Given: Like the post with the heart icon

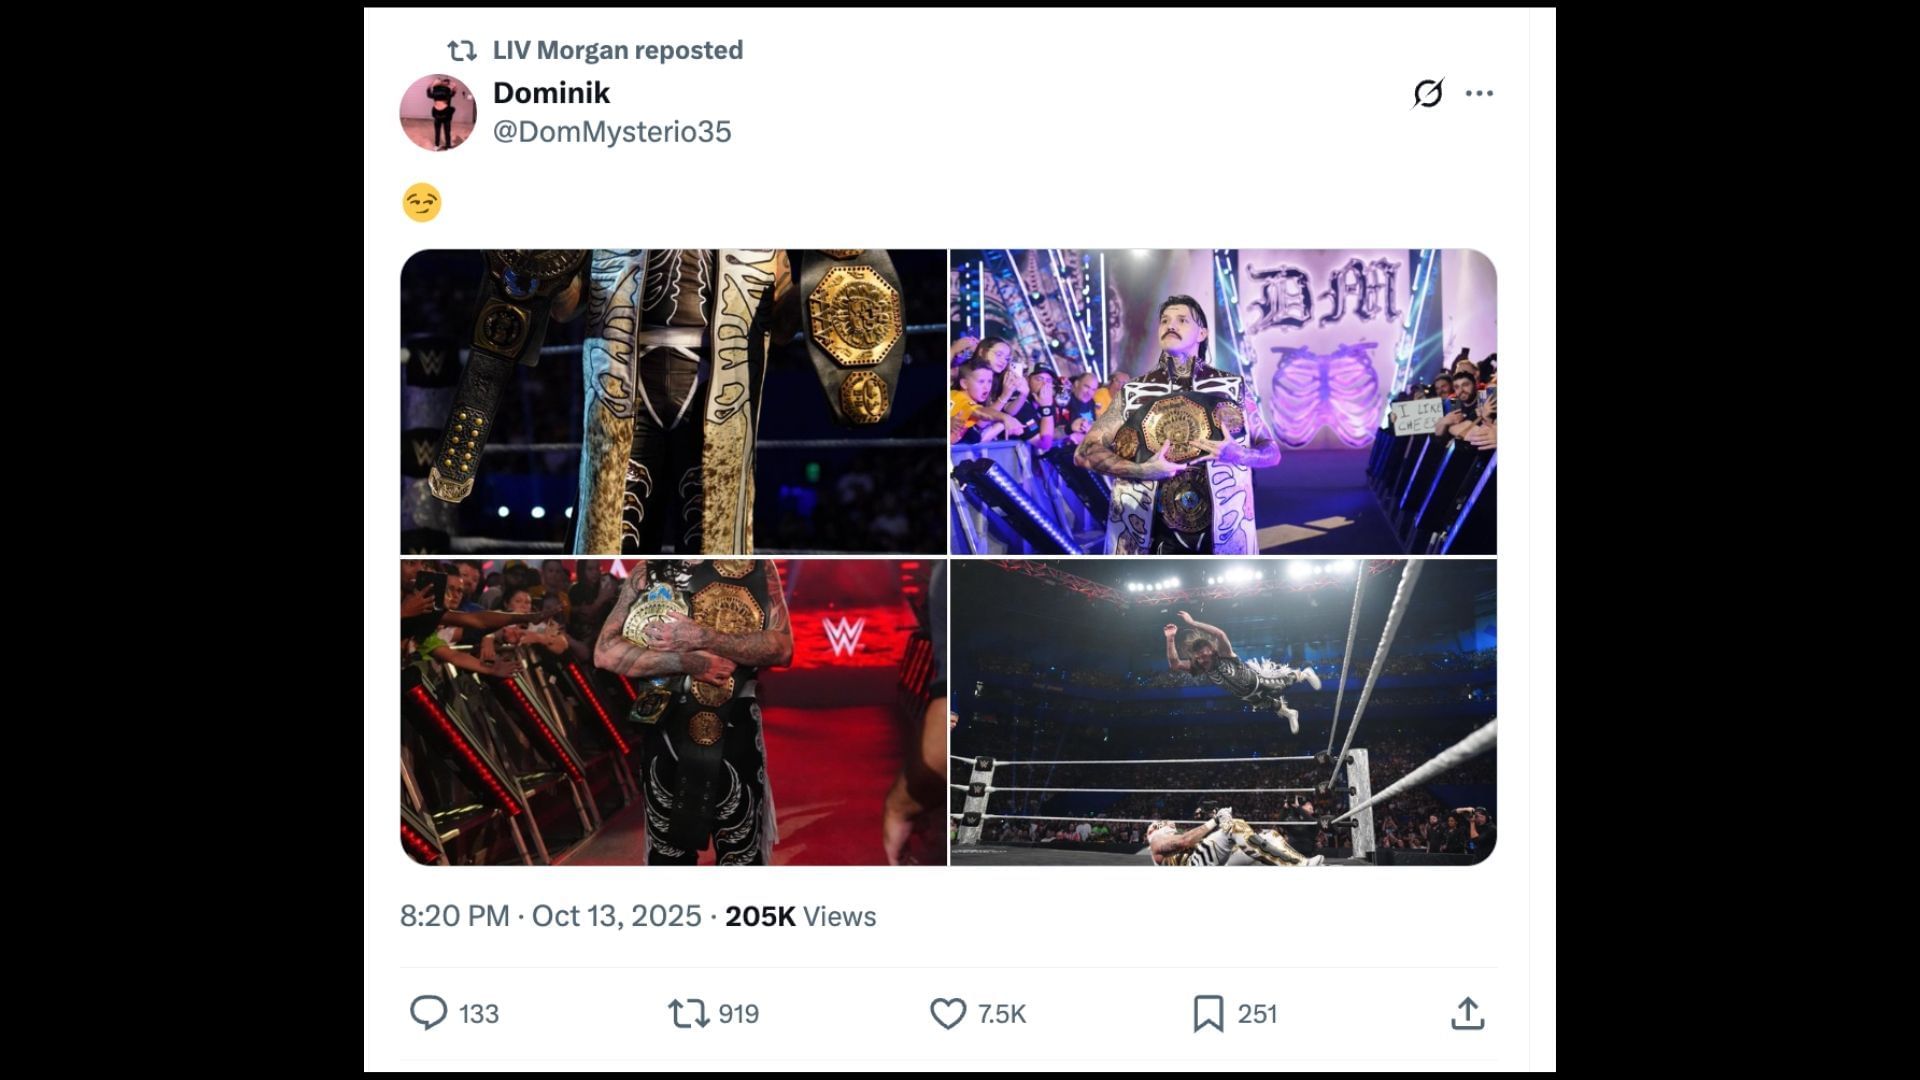Looking at the screenshot, I should point(947,1013).
